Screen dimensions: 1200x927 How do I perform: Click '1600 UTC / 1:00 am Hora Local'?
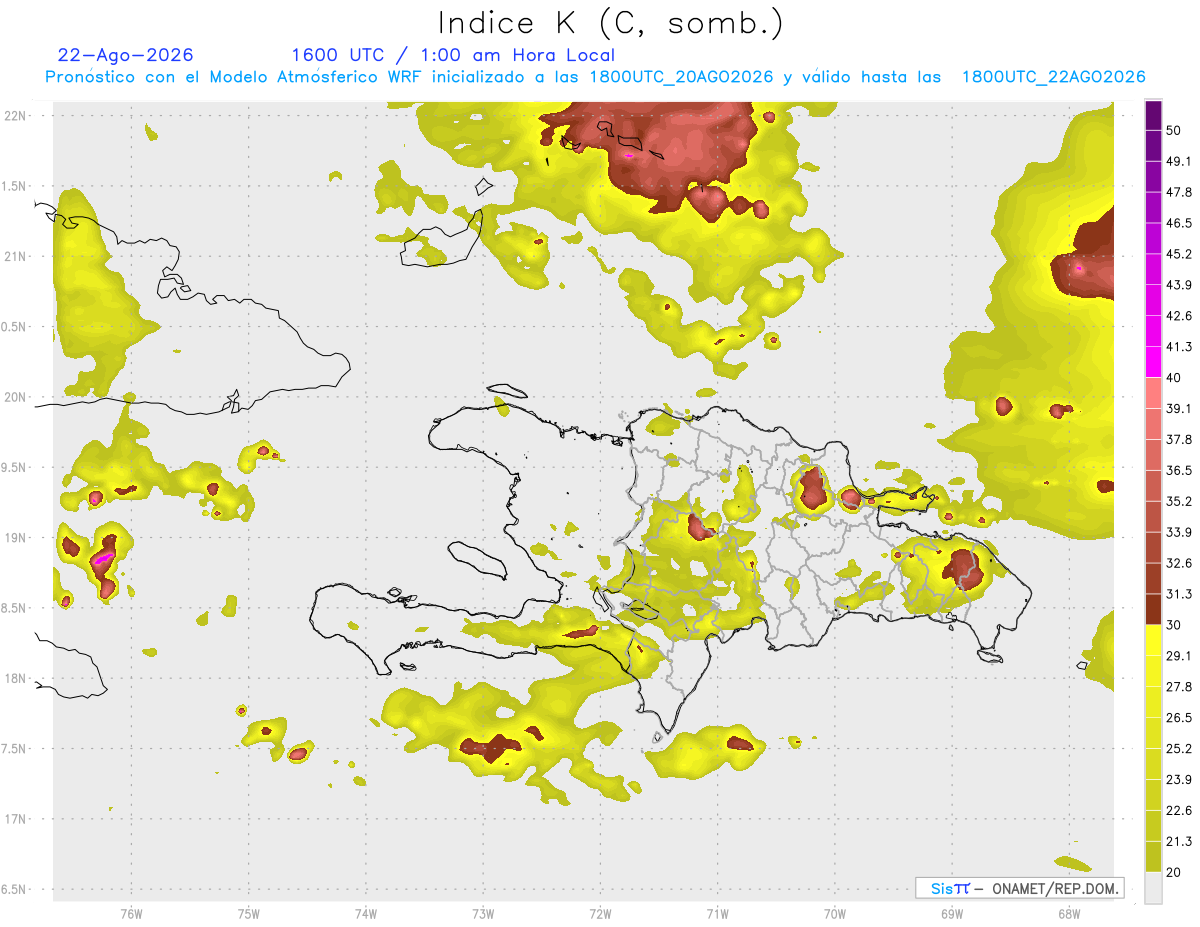click(453, 55)
